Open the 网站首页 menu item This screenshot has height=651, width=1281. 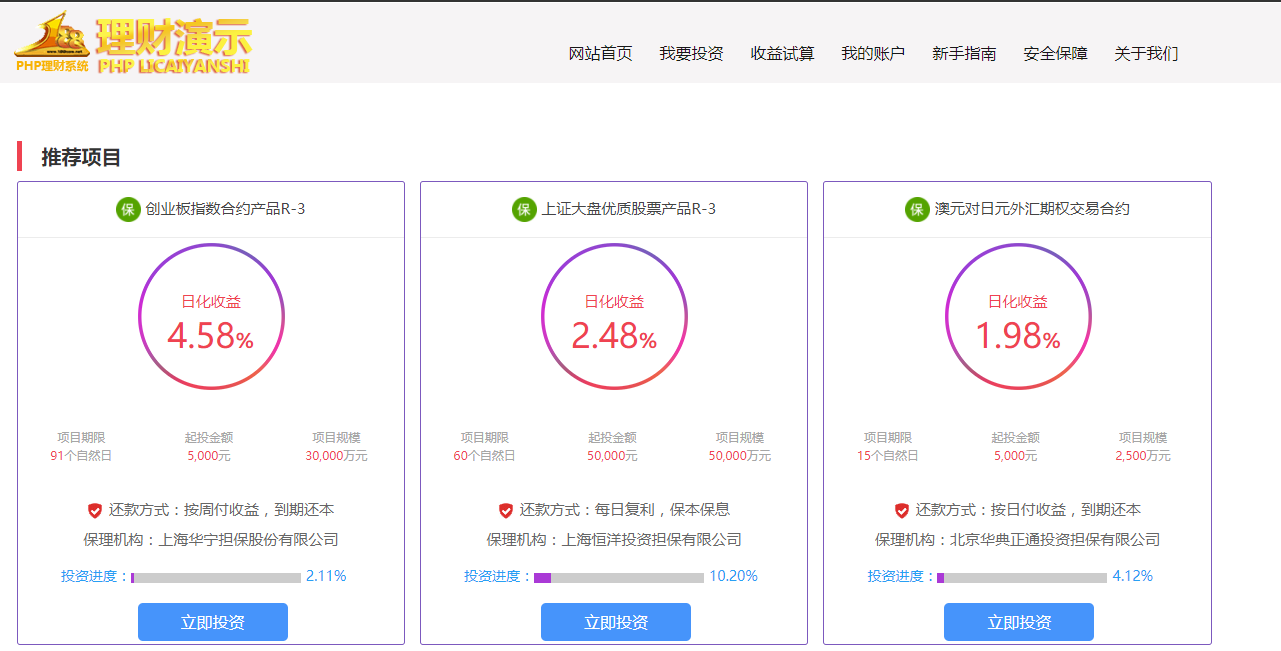click(x=600, y=54)
